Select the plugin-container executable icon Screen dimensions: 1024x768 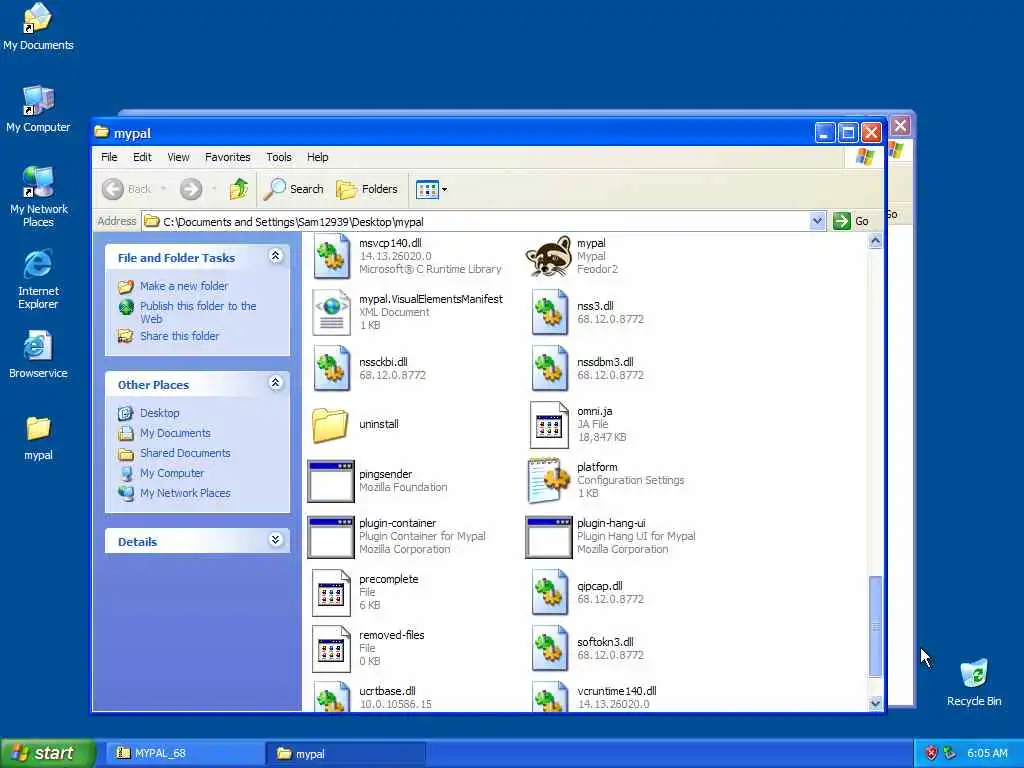pyautogui.click(x=330, y=537)
